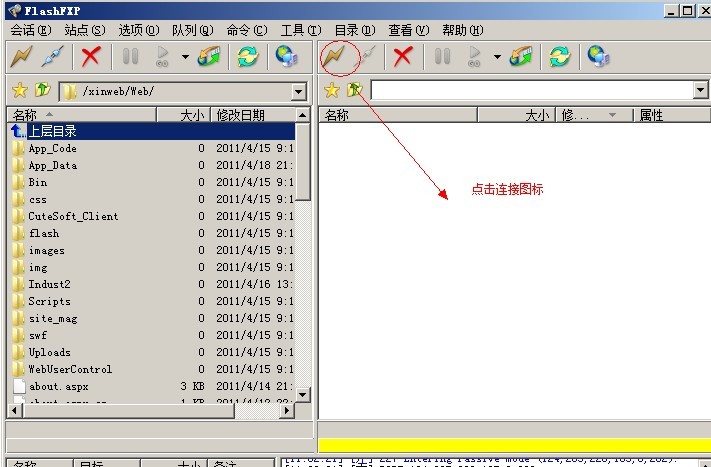
Task: Sort left pane by 大小 column header
Action: tap(184, 115)
